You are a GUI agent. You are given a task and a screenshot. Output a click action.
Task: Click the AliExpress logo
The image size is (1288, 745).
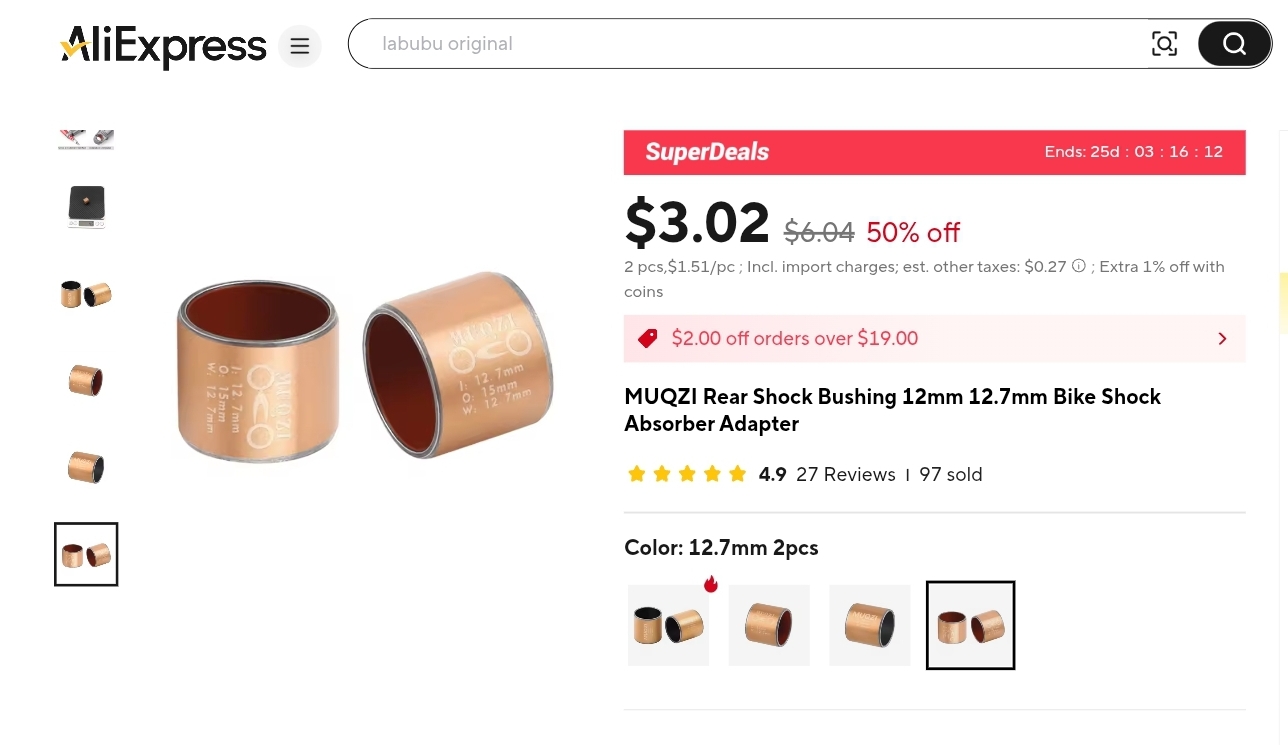pos(164,46)
